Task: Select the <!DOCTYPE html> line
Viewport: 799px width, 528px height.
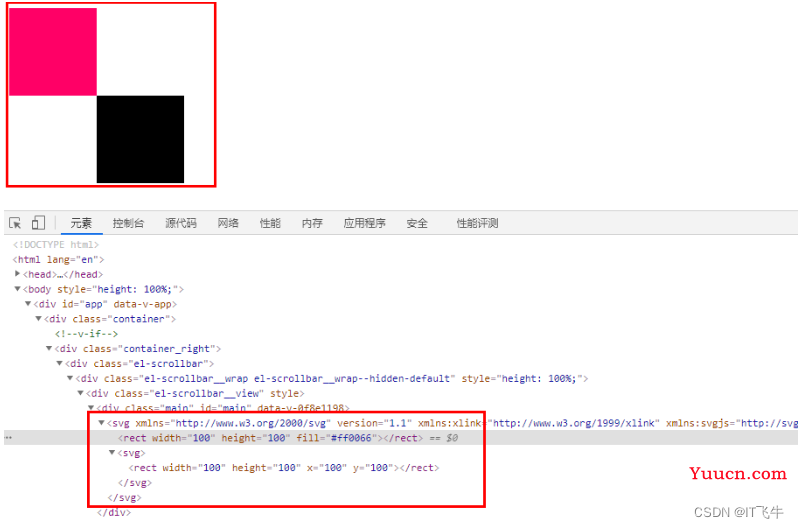Action: [56, 245]
